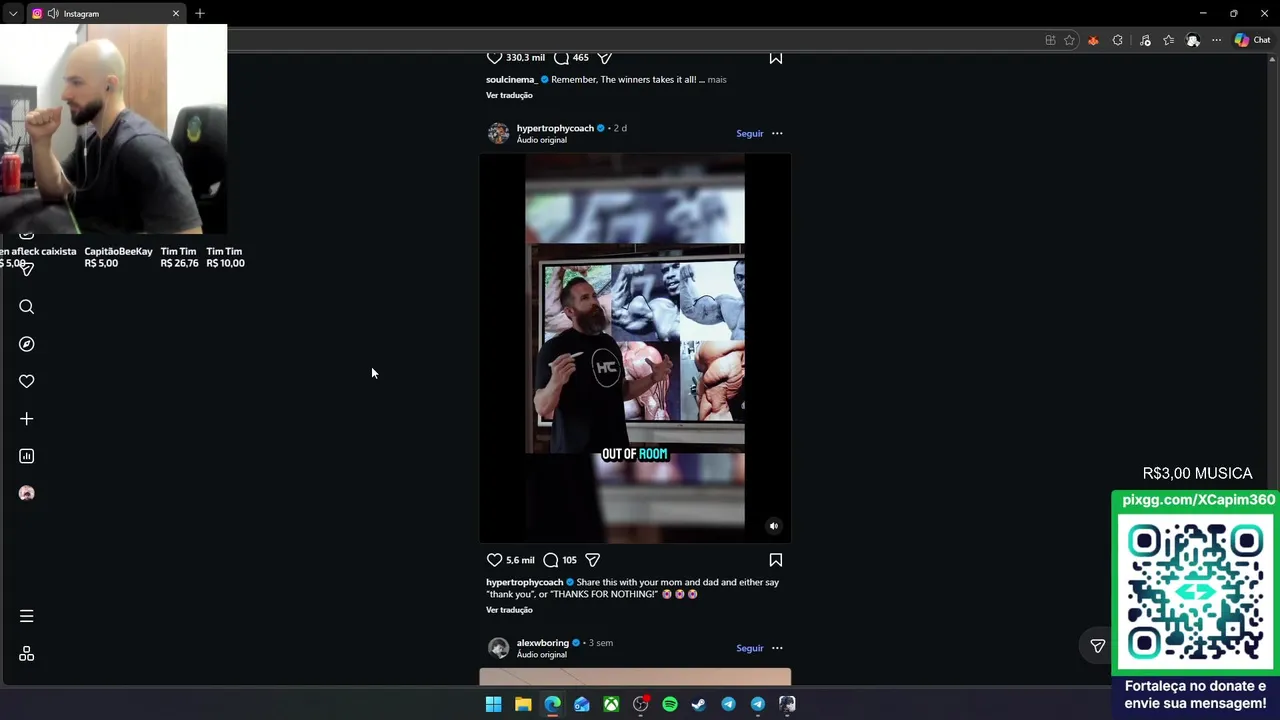Screen dimensions: 1280x720
Task: Click the '465' comments count
Action: click(580, 57)
